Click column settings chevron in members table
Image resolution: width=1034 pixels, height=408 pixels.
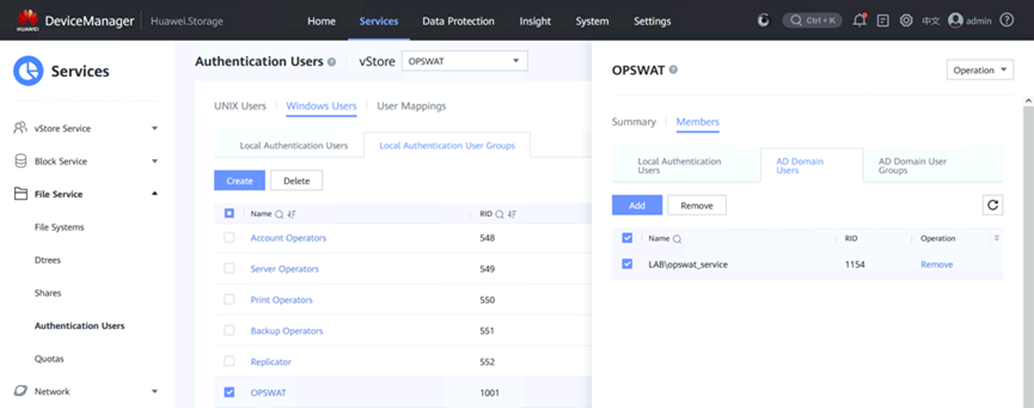tap(996, 238)
